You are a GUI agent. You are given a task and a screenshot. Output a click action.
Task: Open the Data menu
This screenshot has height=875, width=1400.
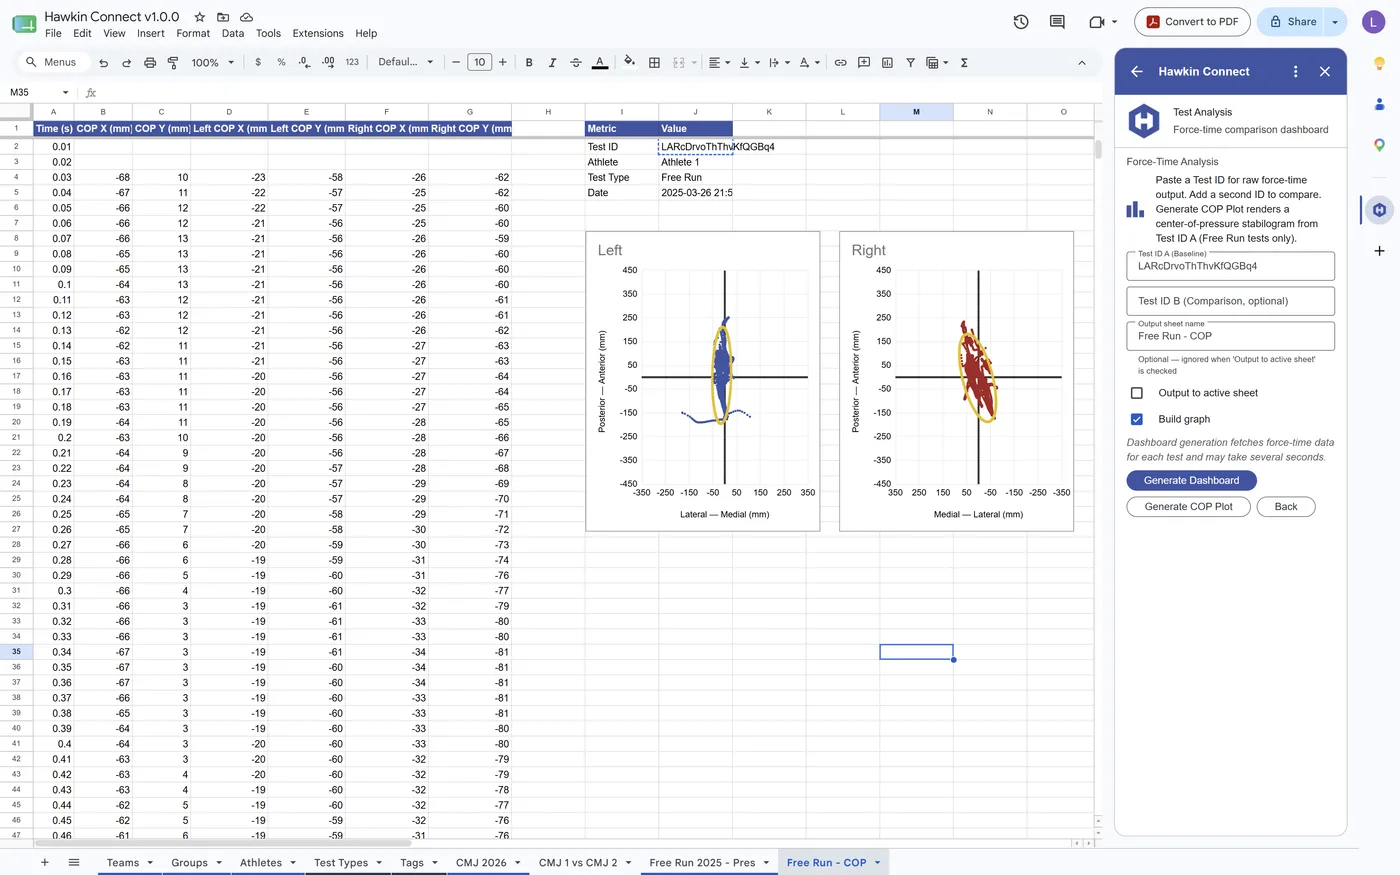coord(233,34)
